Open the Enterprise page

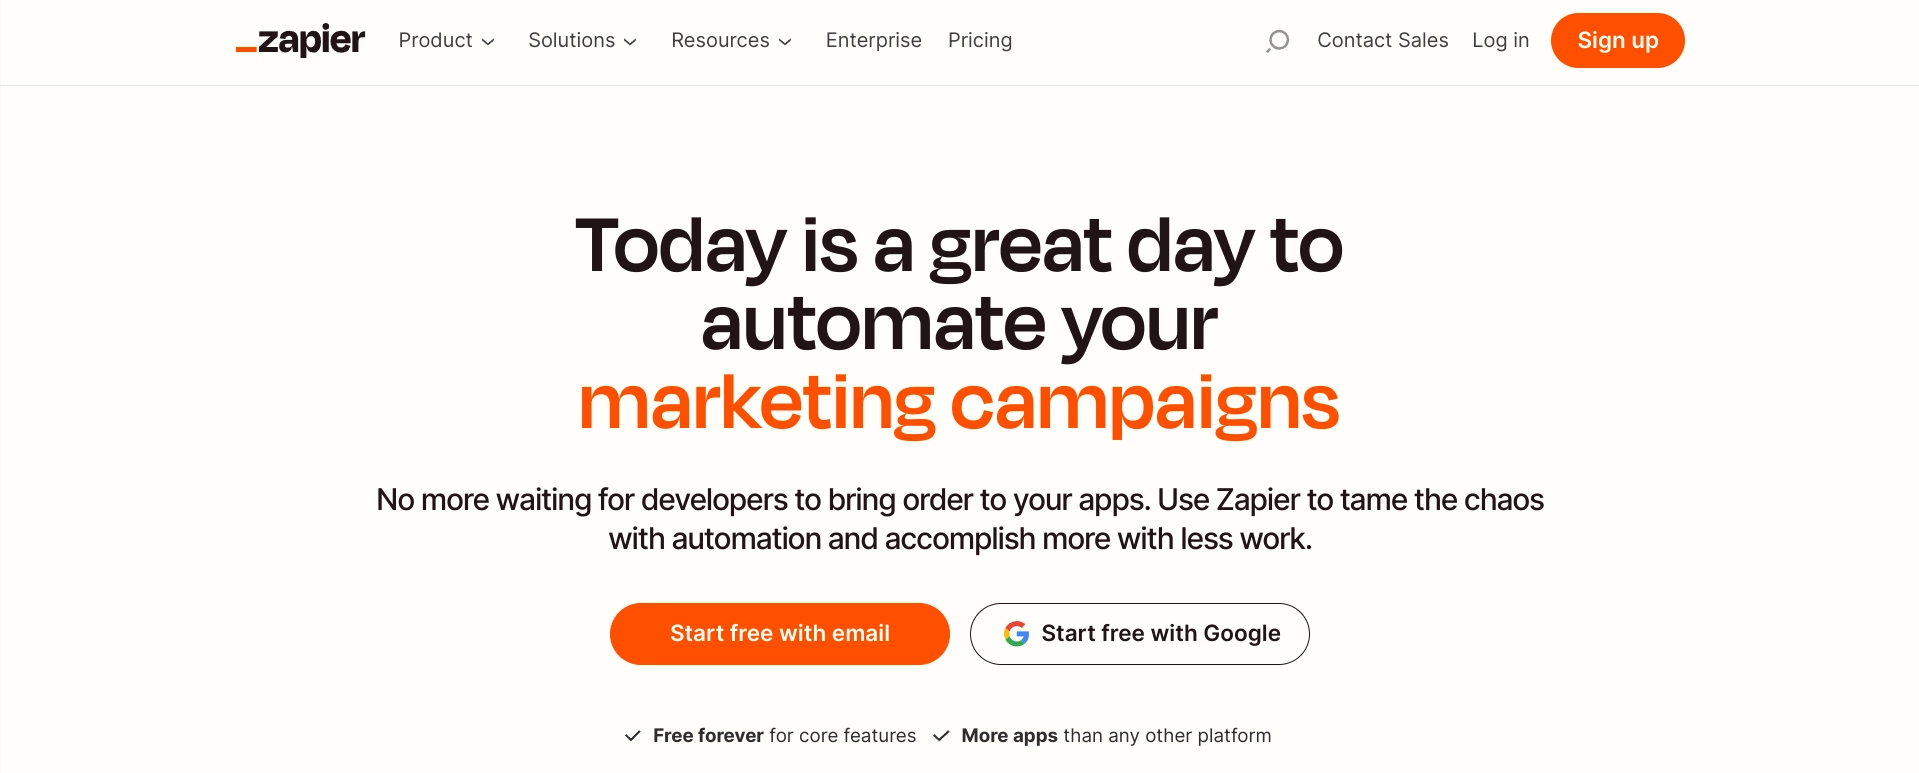(873, 41)
